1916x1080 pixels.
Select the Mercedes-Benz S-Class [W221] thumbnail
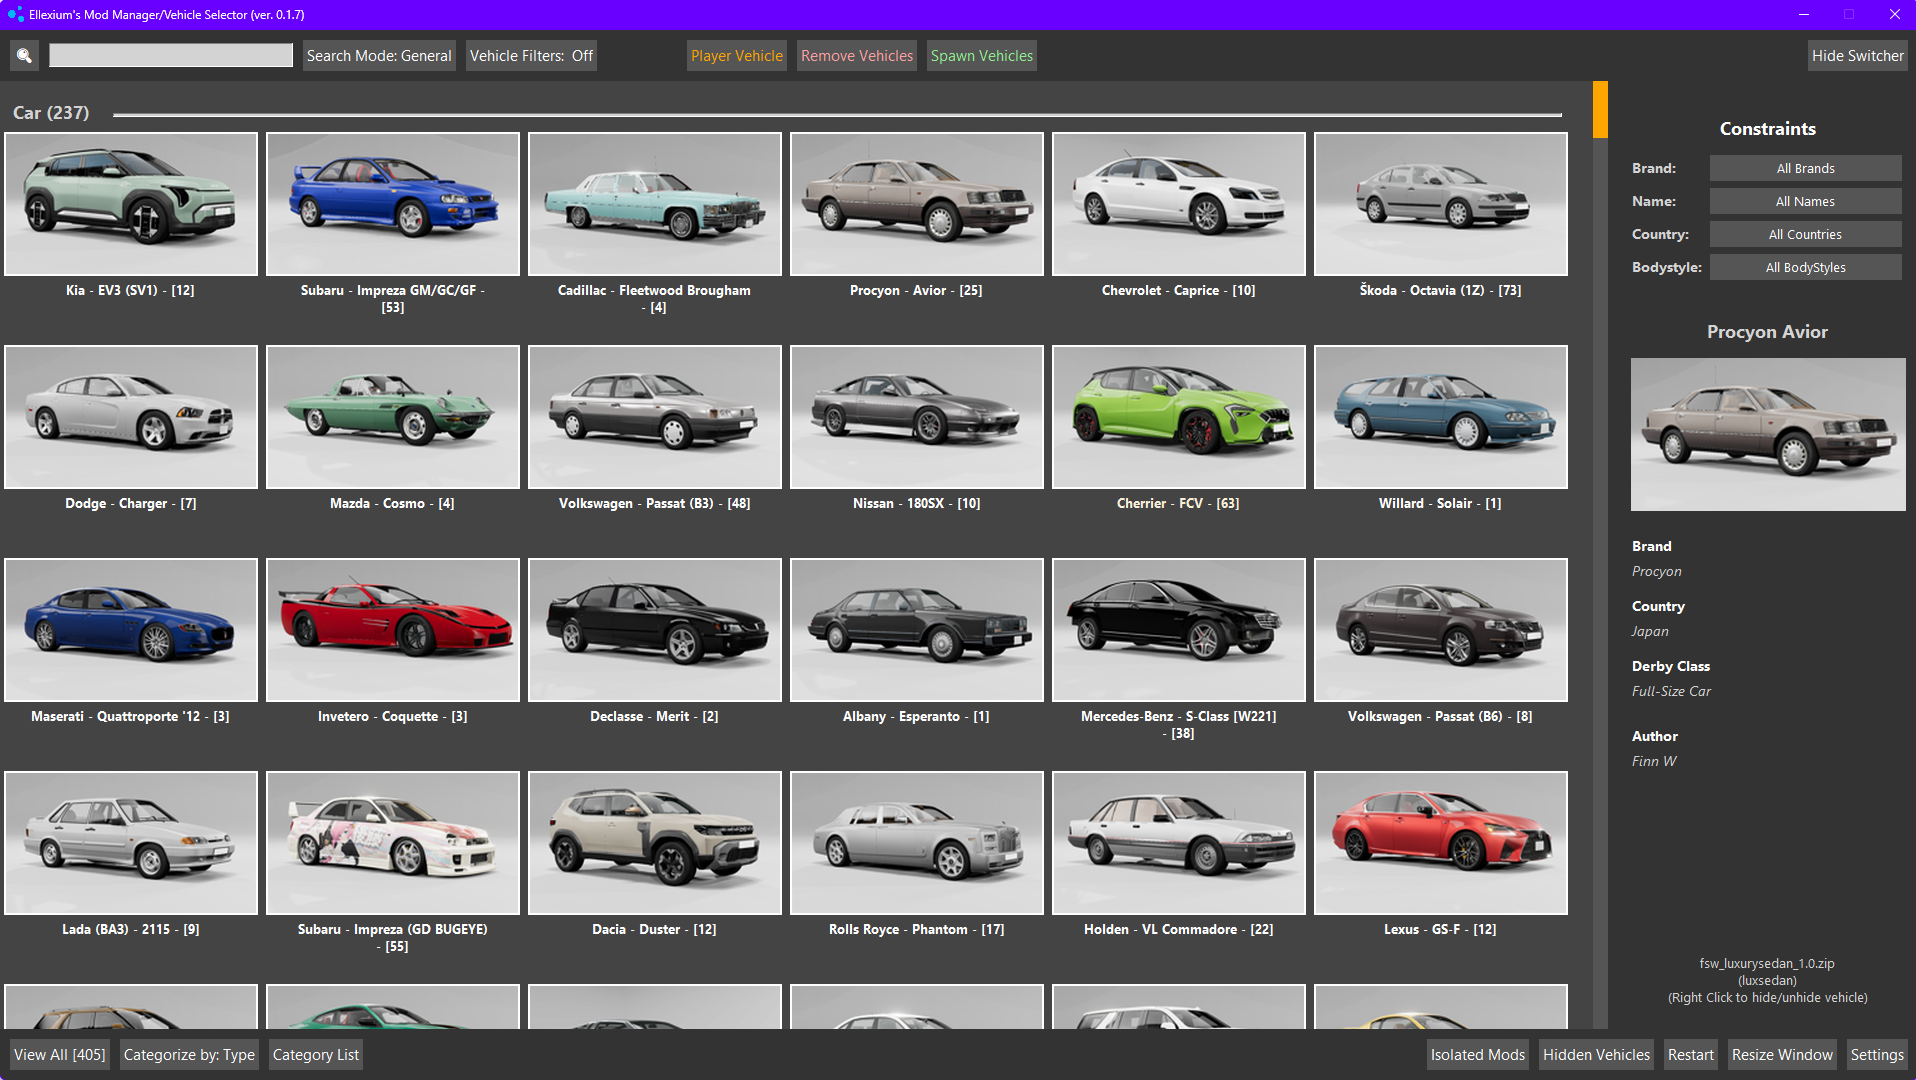1179,630
